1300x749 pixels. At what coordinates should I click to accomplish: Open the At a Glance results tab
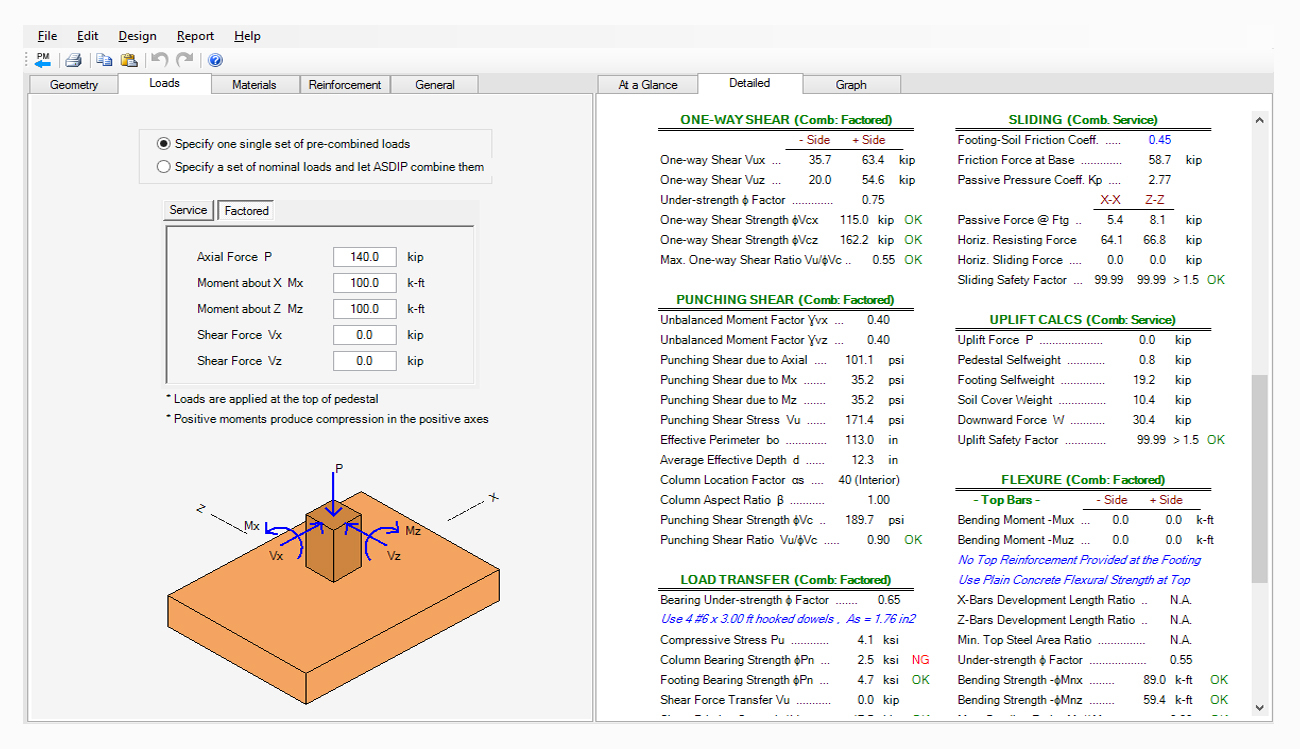pos(647,85)
